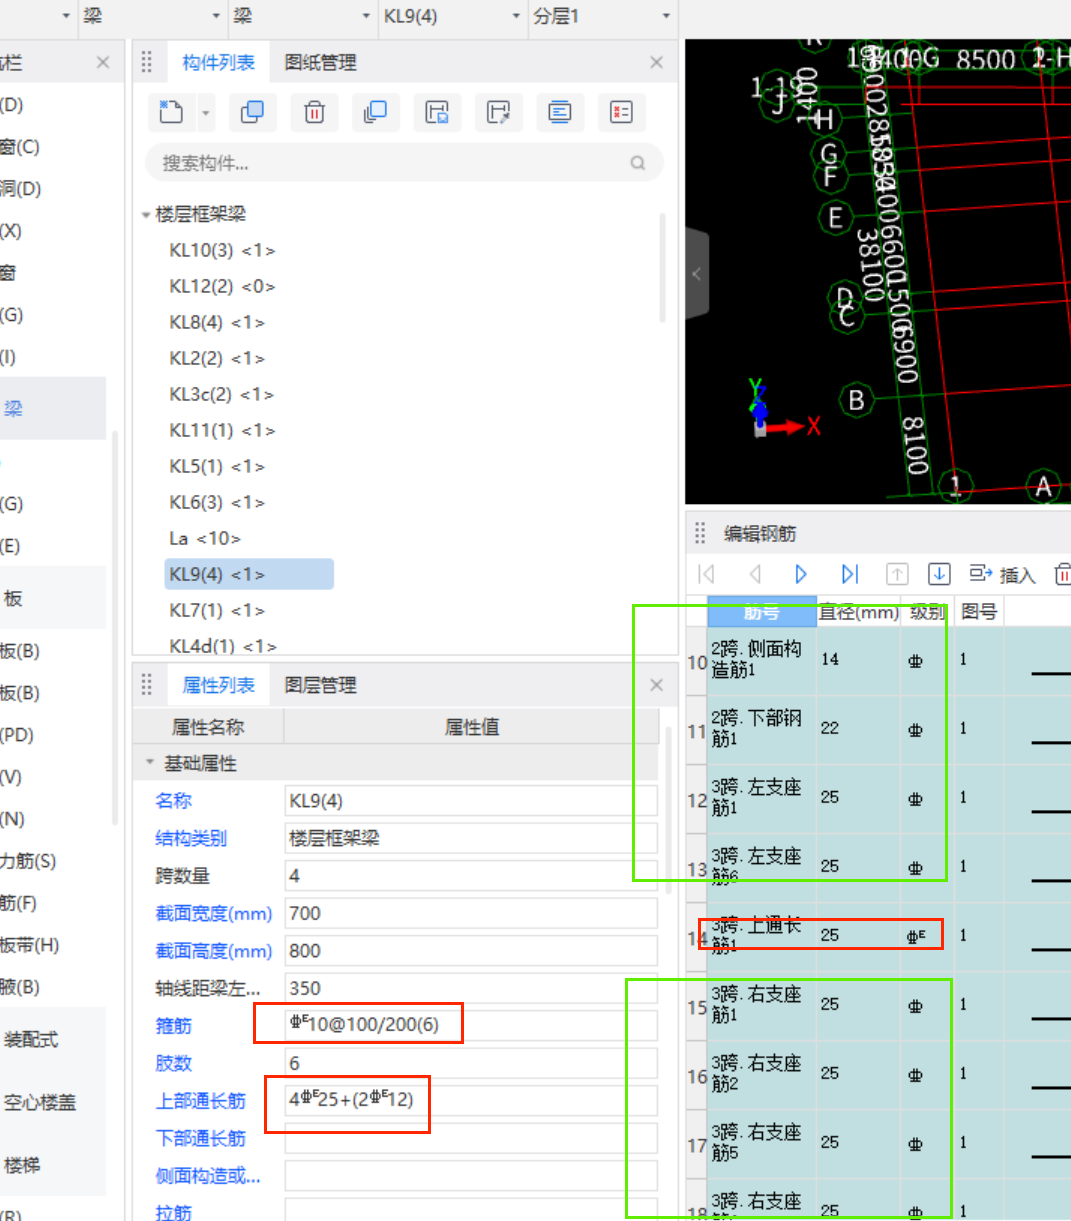Switch to the 构件列表 tab
Viewport: 1071px width, 1221px height.
coord(218,62)
